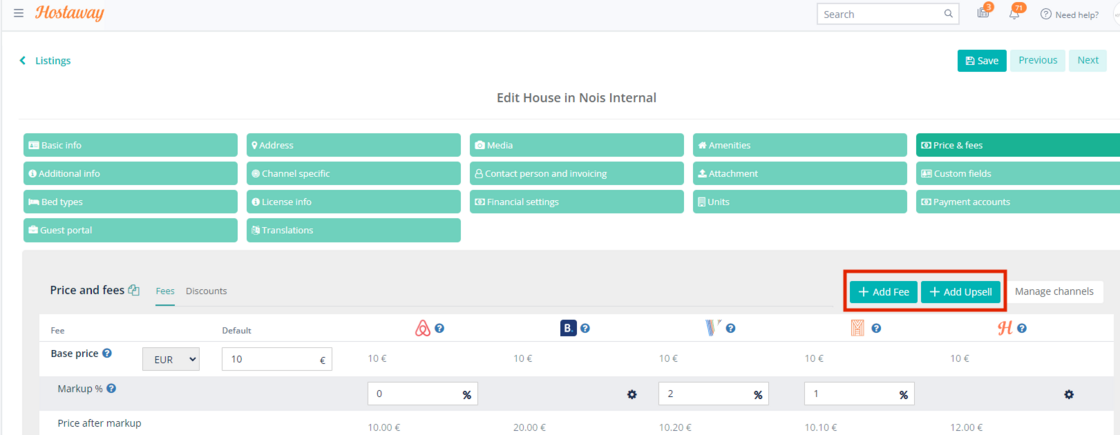Open the Custom fields section
Screen dimensions: 1120x435
pos(1018,174)
